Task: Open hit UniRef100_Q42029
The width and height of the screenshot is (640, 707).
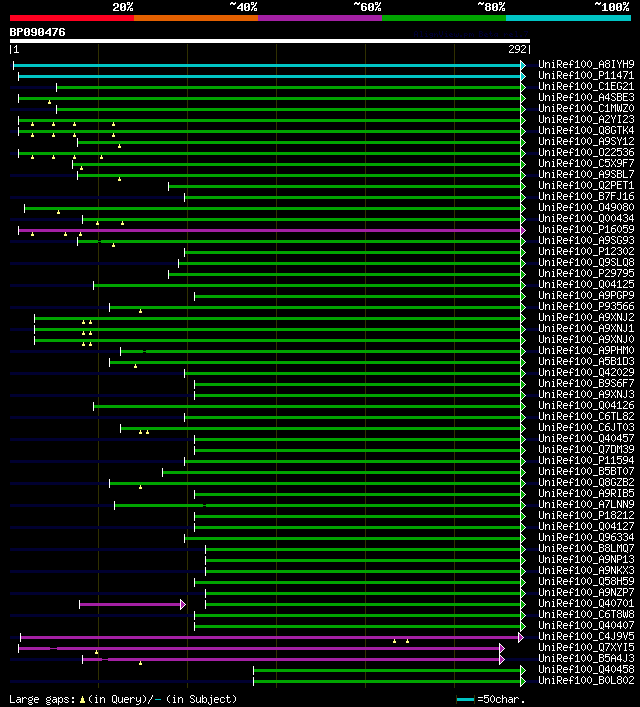Action: point(586,372)
